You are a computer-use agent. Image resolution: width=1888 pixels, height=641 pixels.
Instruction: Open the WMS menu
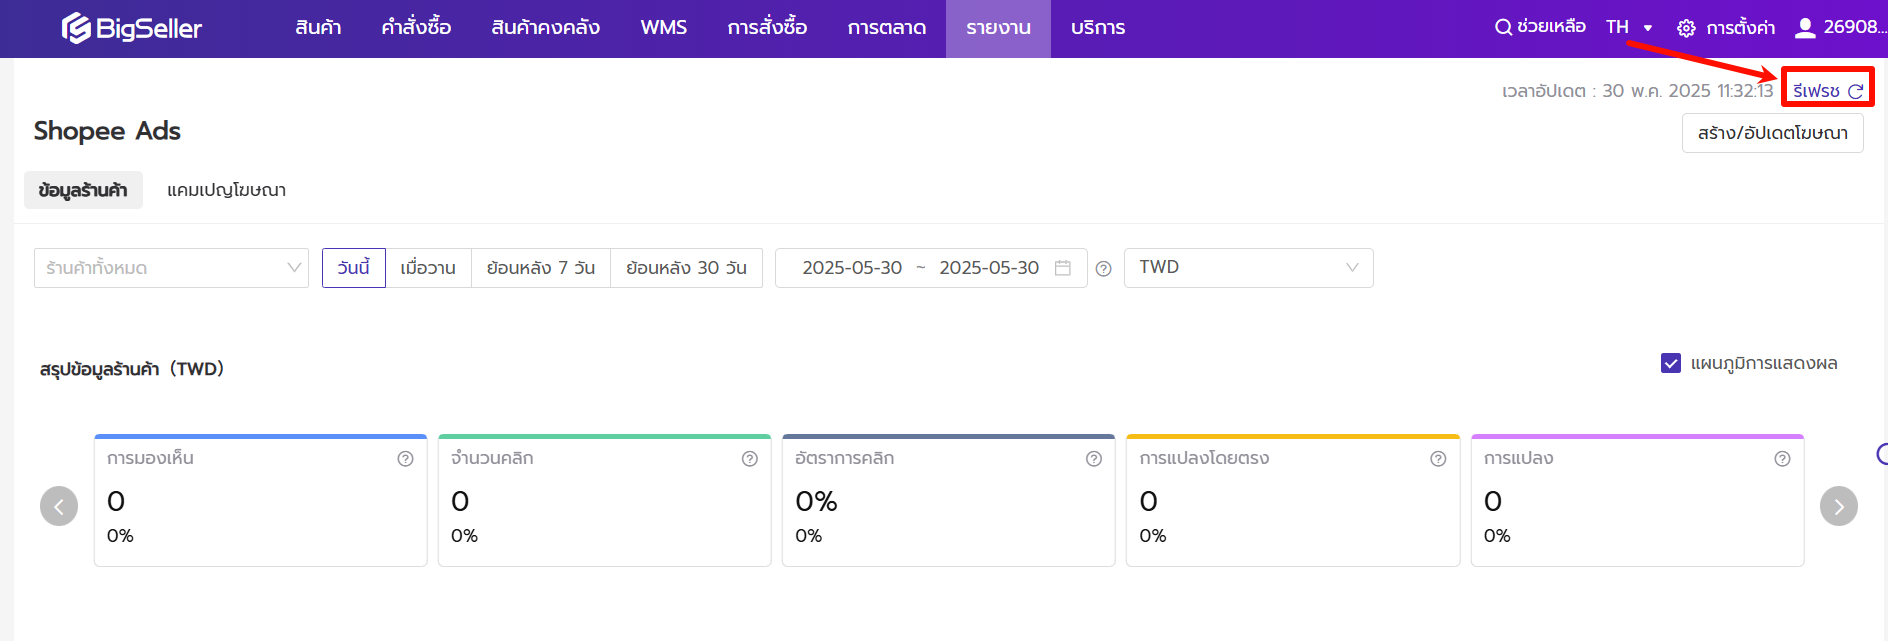click(664, 28)
